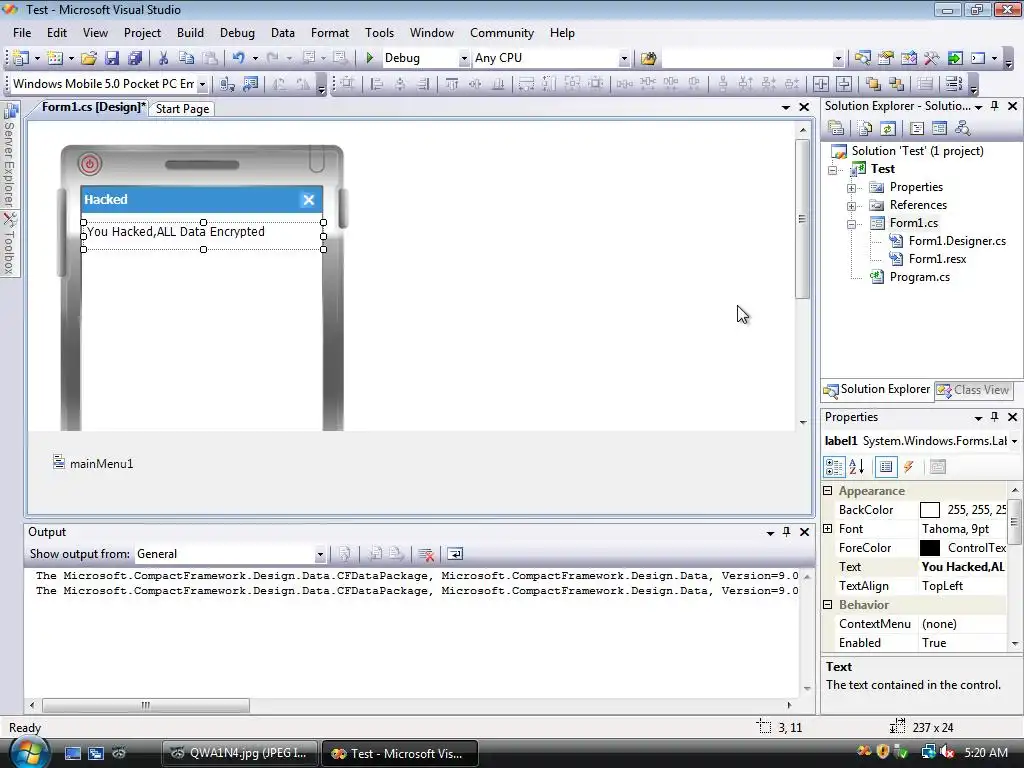Screen dimensions: 1024x768
Task: Open the Format menu
Action: tap(330, 33)
